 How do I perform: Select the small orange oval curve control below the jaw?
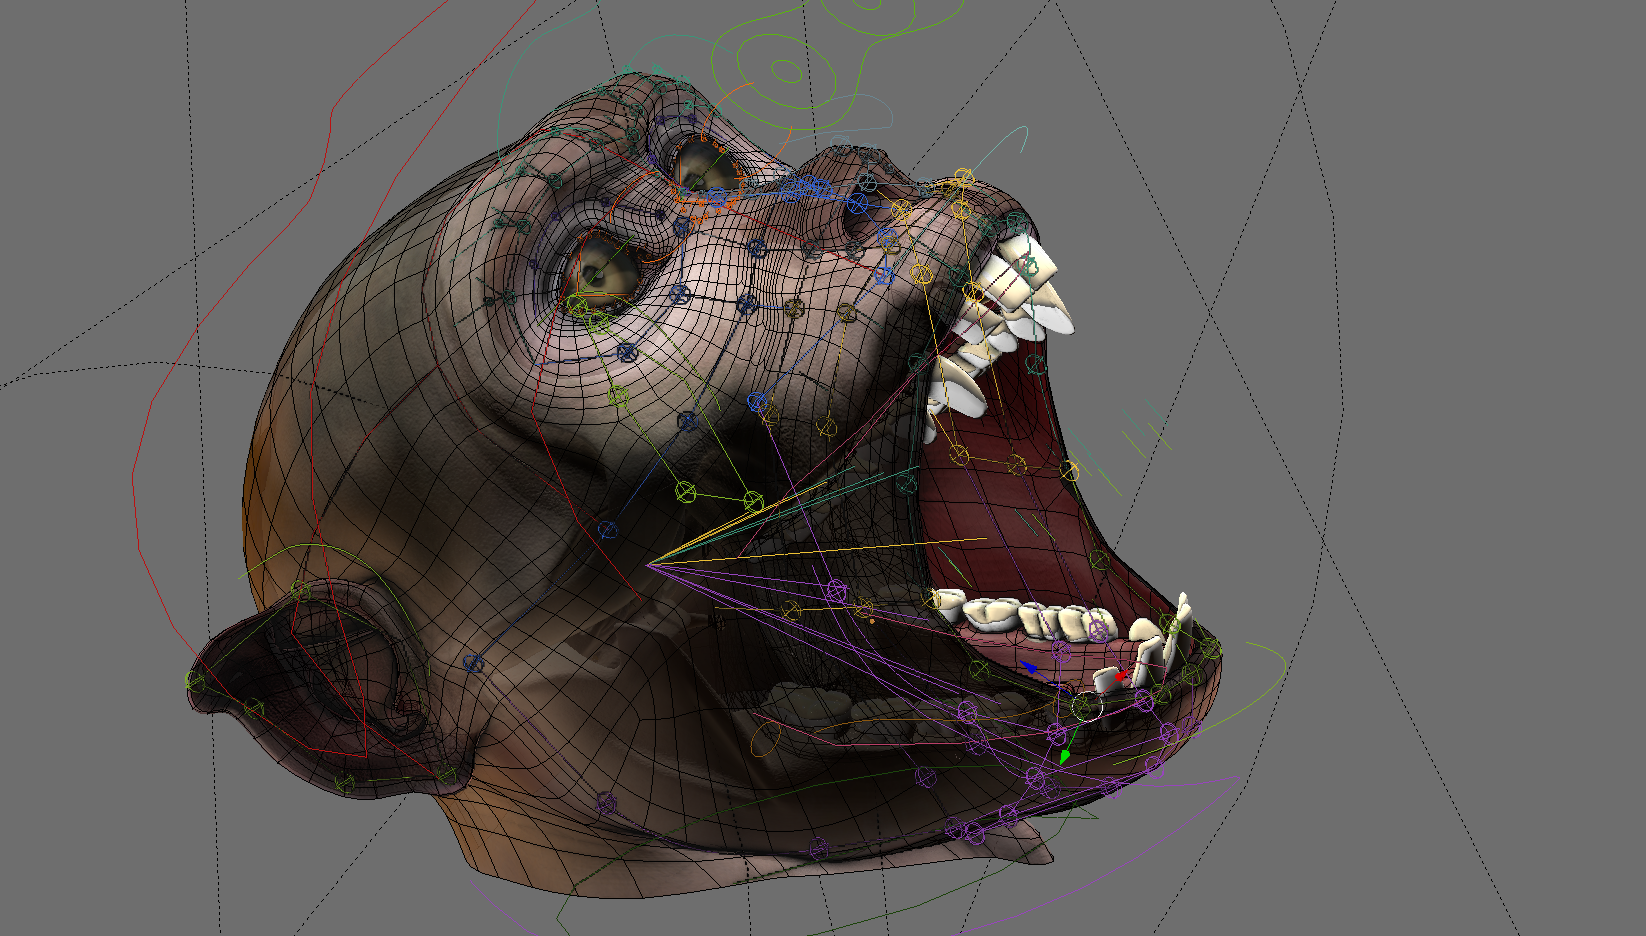pyautogui.click(x=766, y=738)
